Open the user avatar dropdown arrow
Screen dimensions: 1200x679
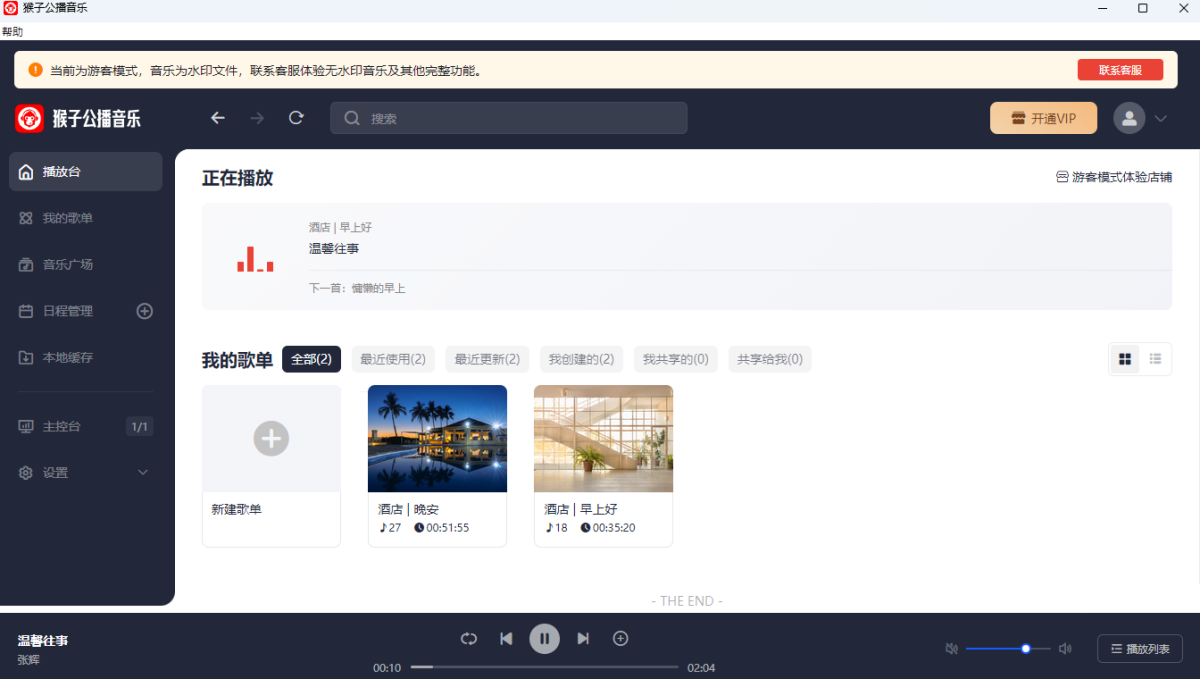(x=1160, y=118)
